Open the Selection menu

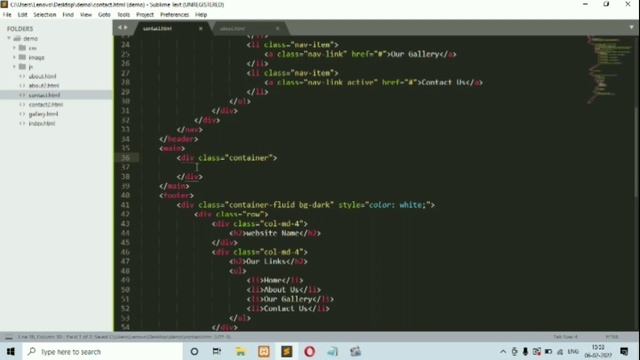click(x=44, y=15)
